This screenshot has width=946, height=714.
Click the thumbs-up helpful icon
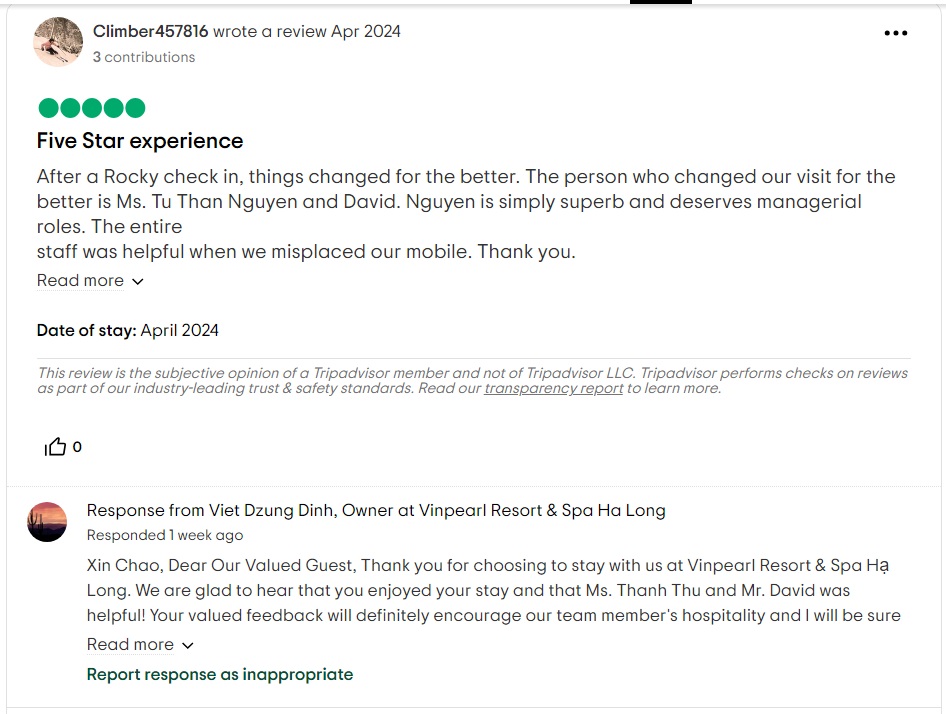55,447
